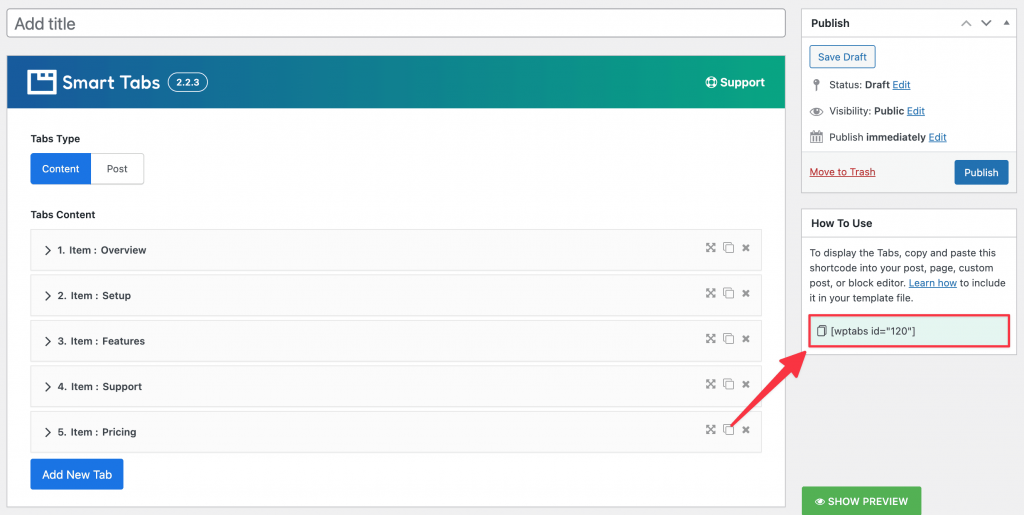1024x515 pixels.
Task: Remove the Features tab item
Action: [x=746, y=339]
